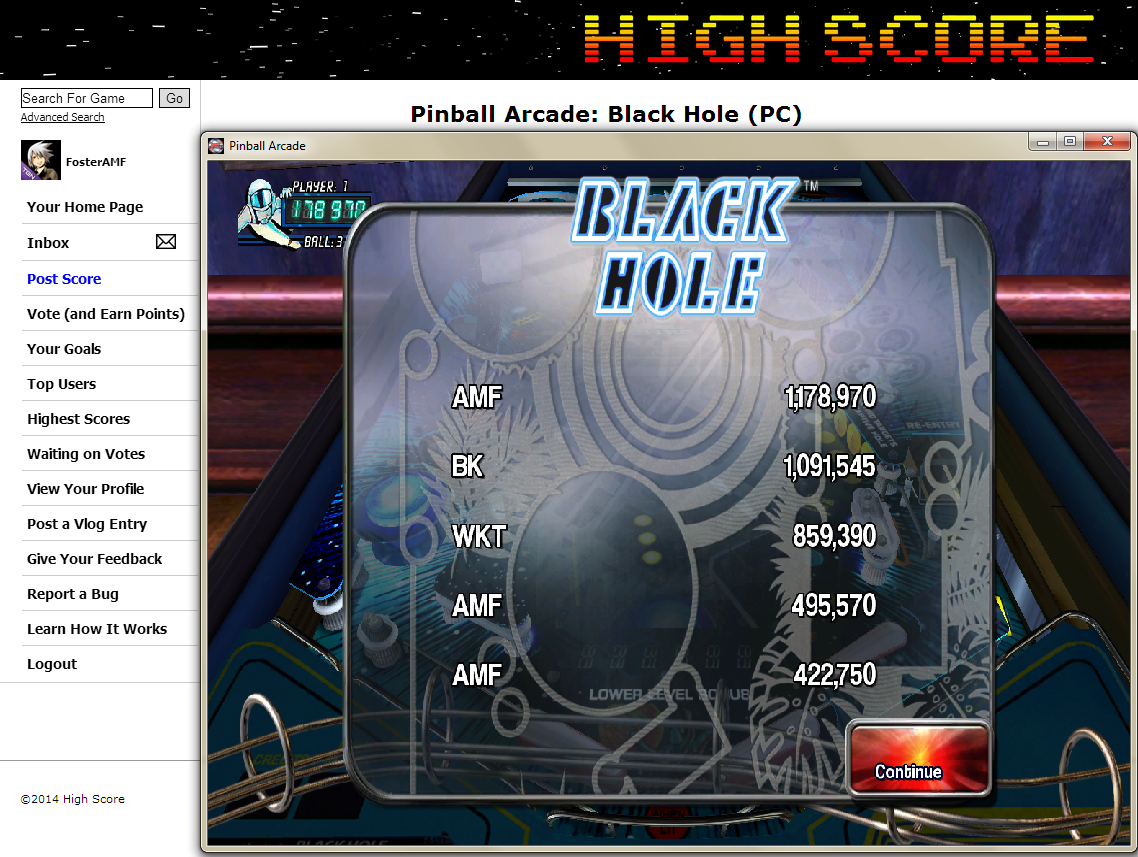Click in the Search For Game field
Image resolution: width=1138 pixels, height=857 pixels.
point(86,98)
